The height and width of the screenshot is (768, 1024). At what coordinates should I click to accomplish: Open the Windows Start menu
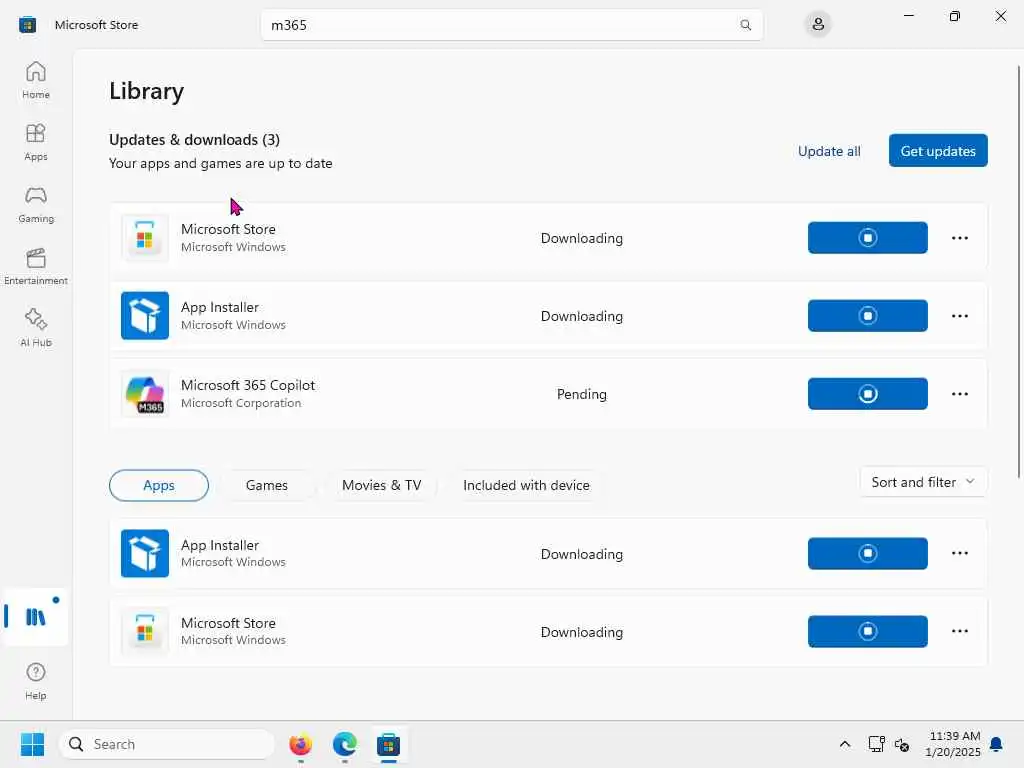(x=32, y=744)
